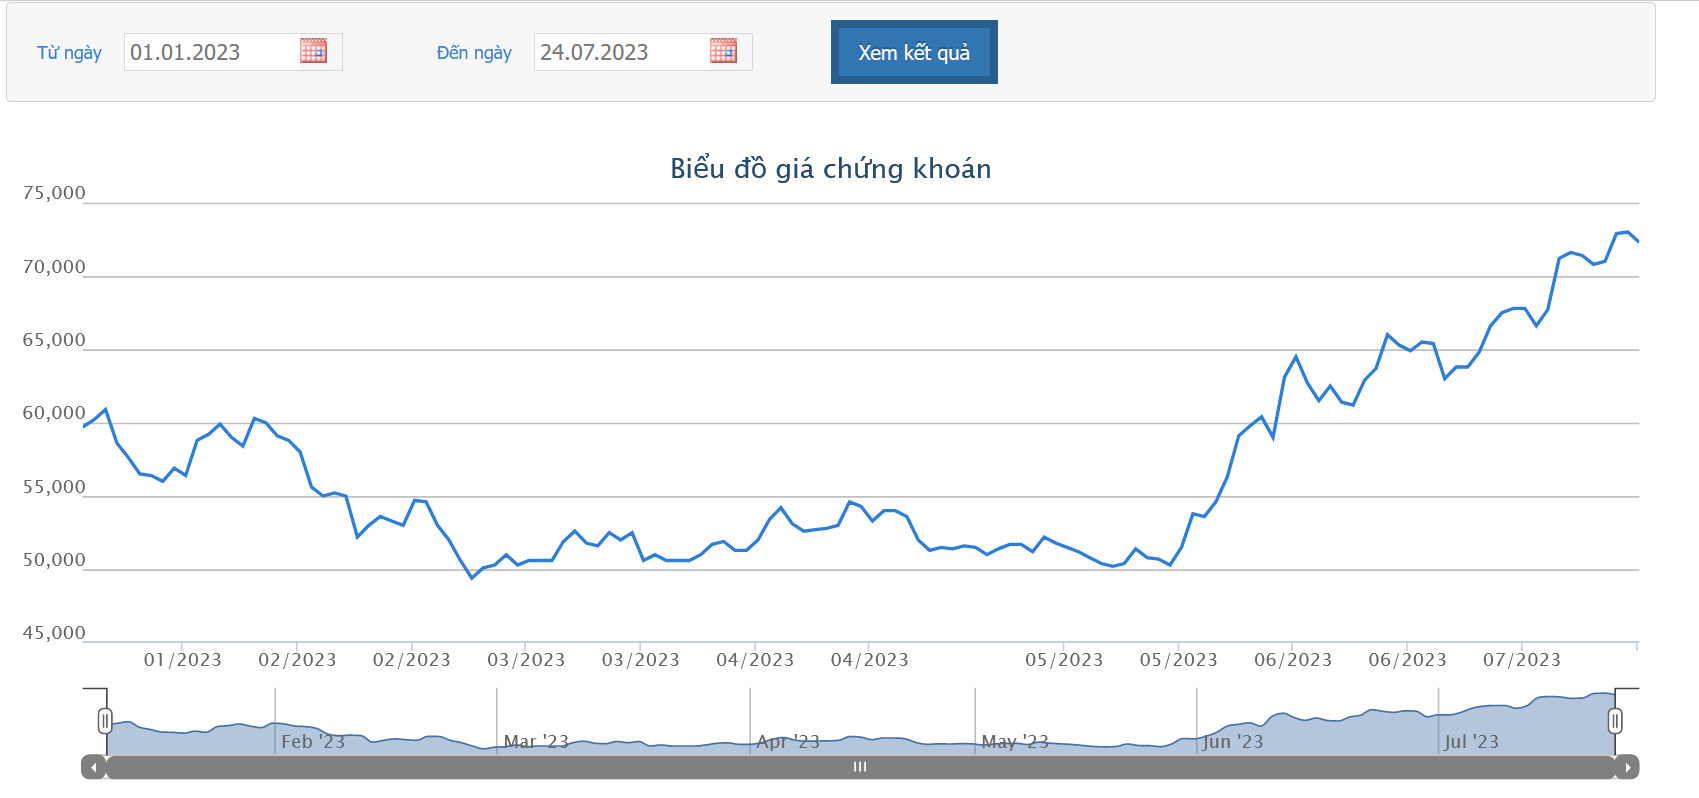
Task: Jump to Apr '23 in the navigator
Action: coord(788,741)
